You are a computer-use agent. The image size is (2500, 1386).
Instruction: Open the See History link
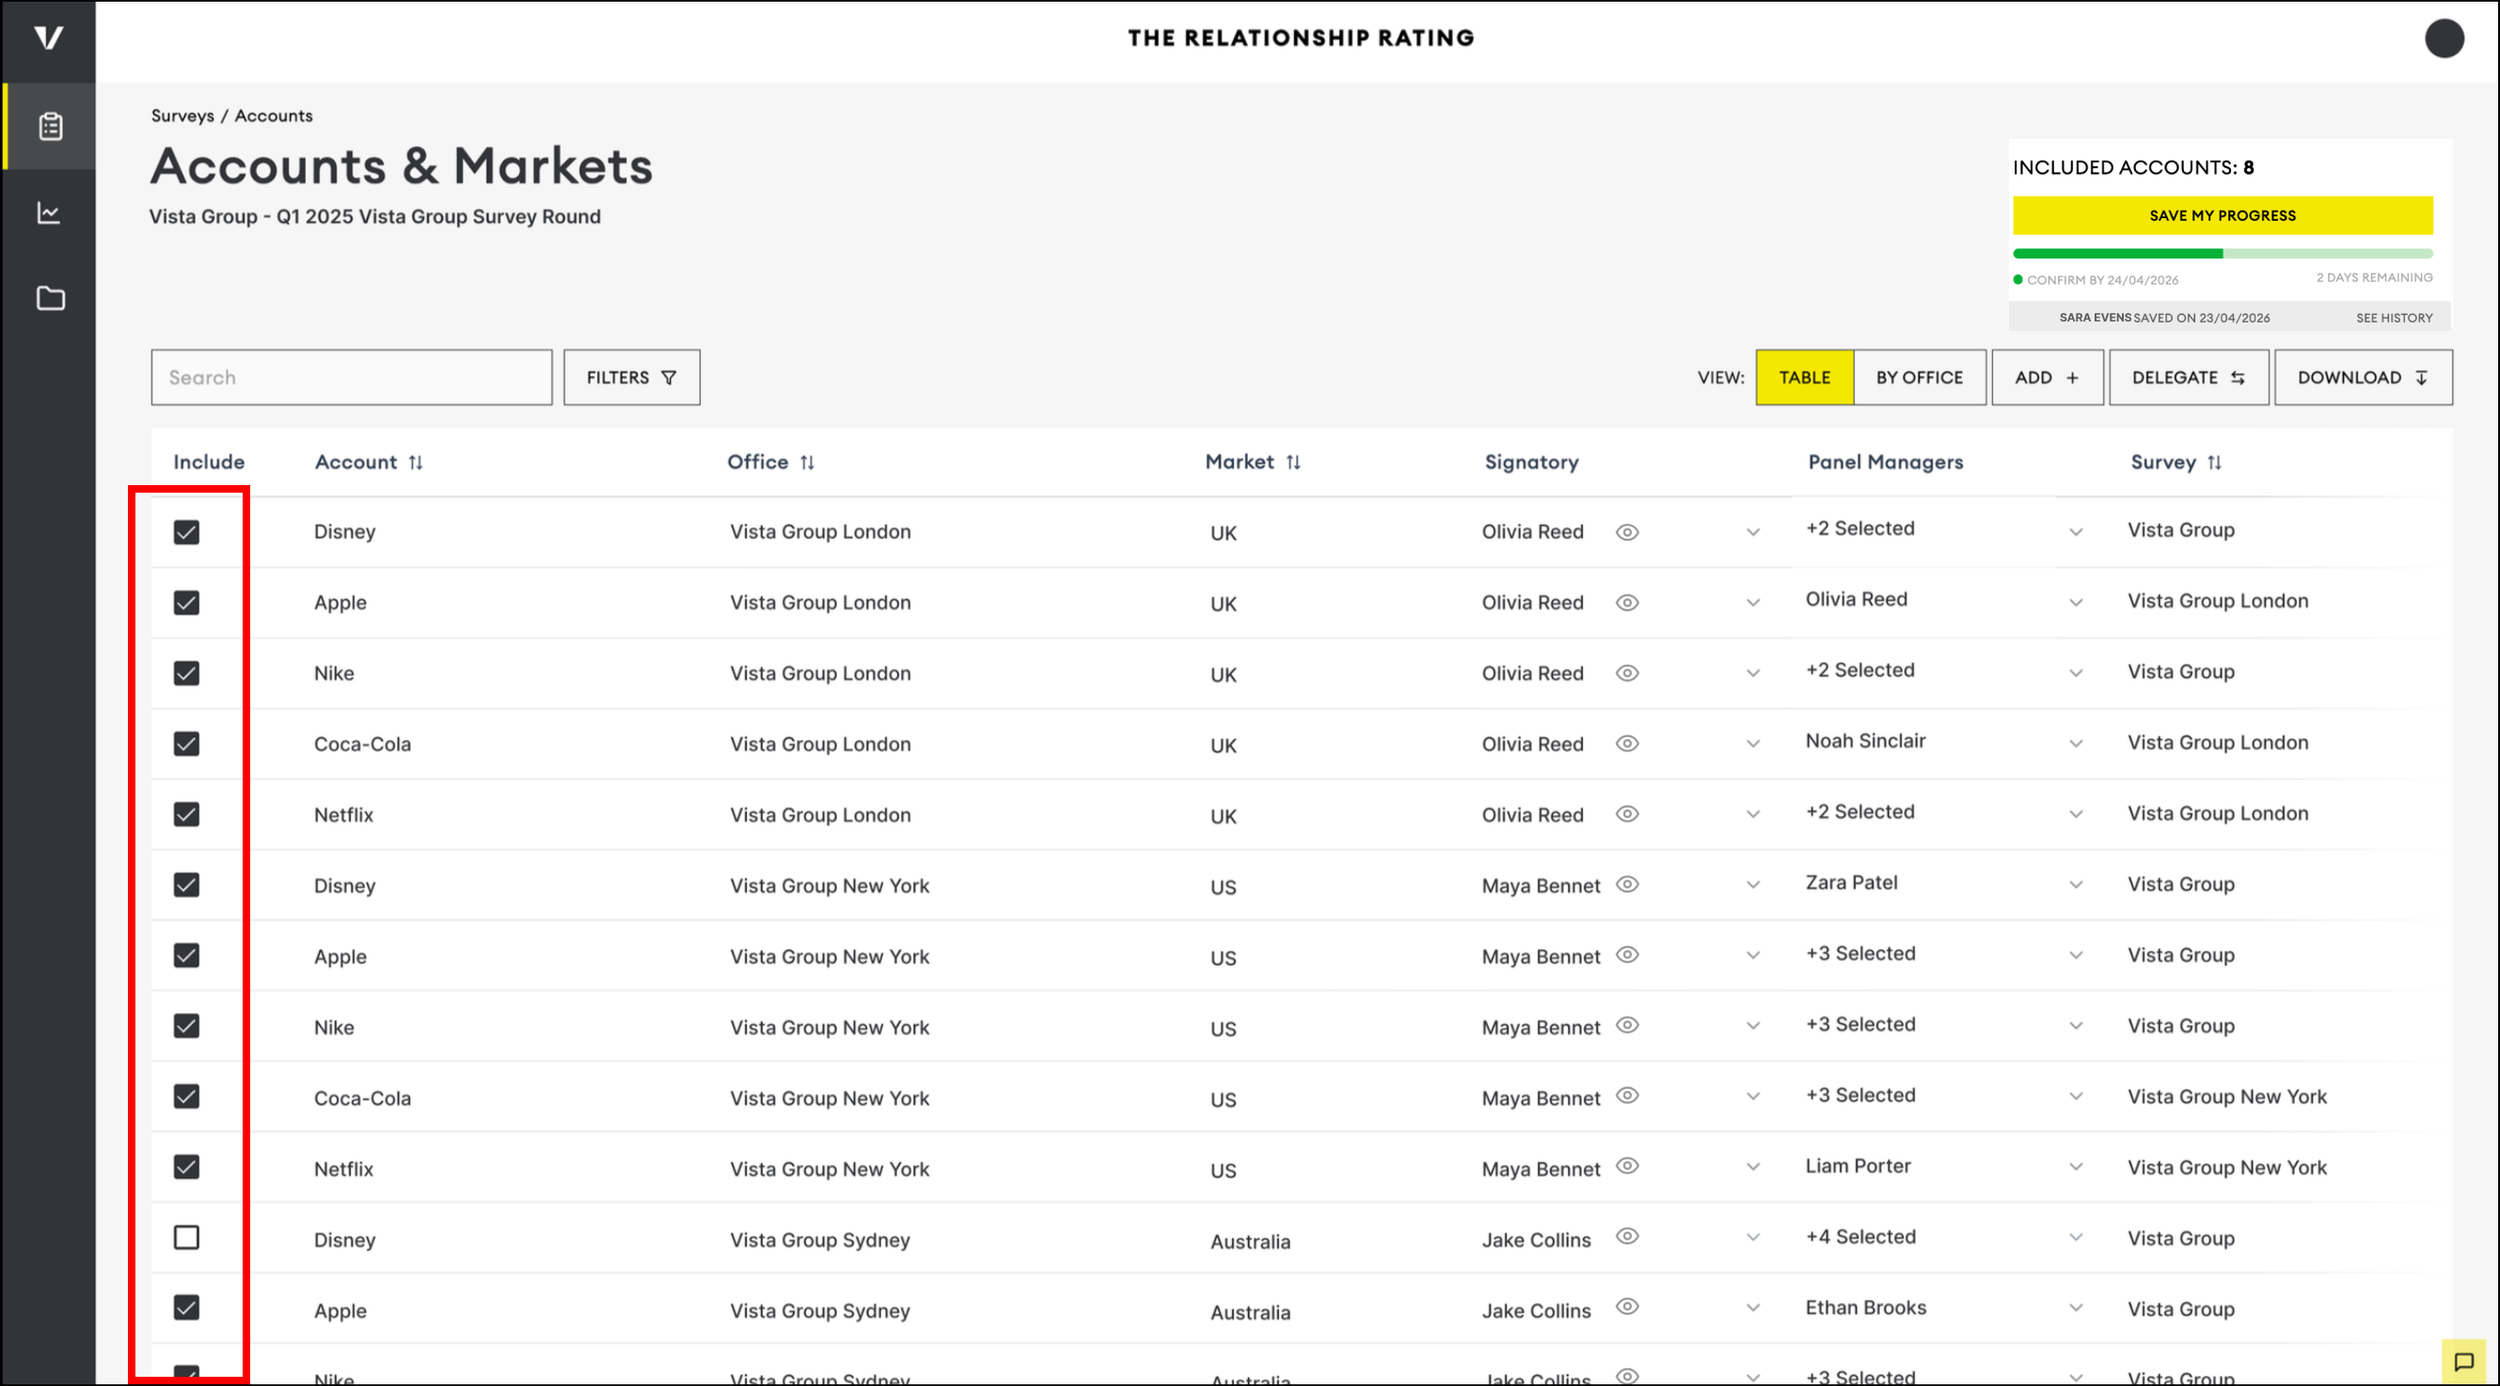tap(2394, 318)
